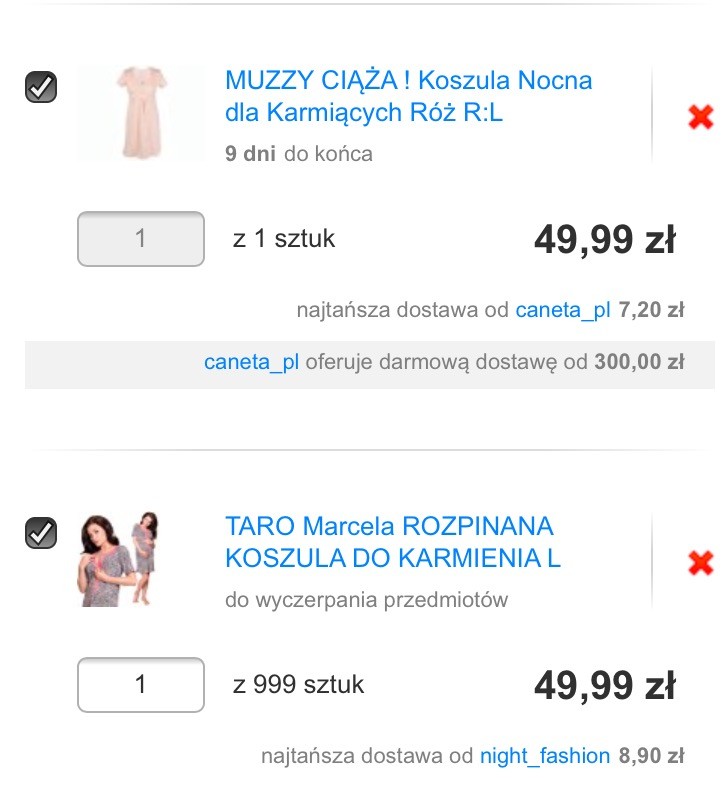Deselect the TARO Marcela item checkbox
The width and height of the screenshot is (722, 792).
coord(40,532)
